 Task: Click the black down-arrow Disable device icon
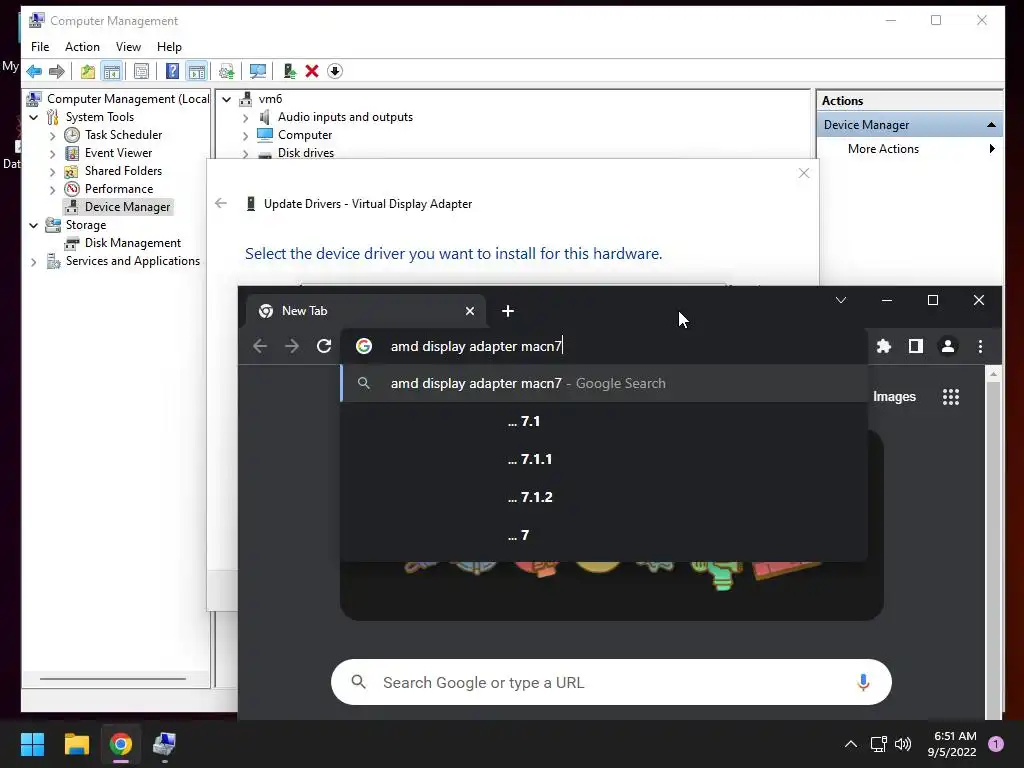click(x=335, y=71)
